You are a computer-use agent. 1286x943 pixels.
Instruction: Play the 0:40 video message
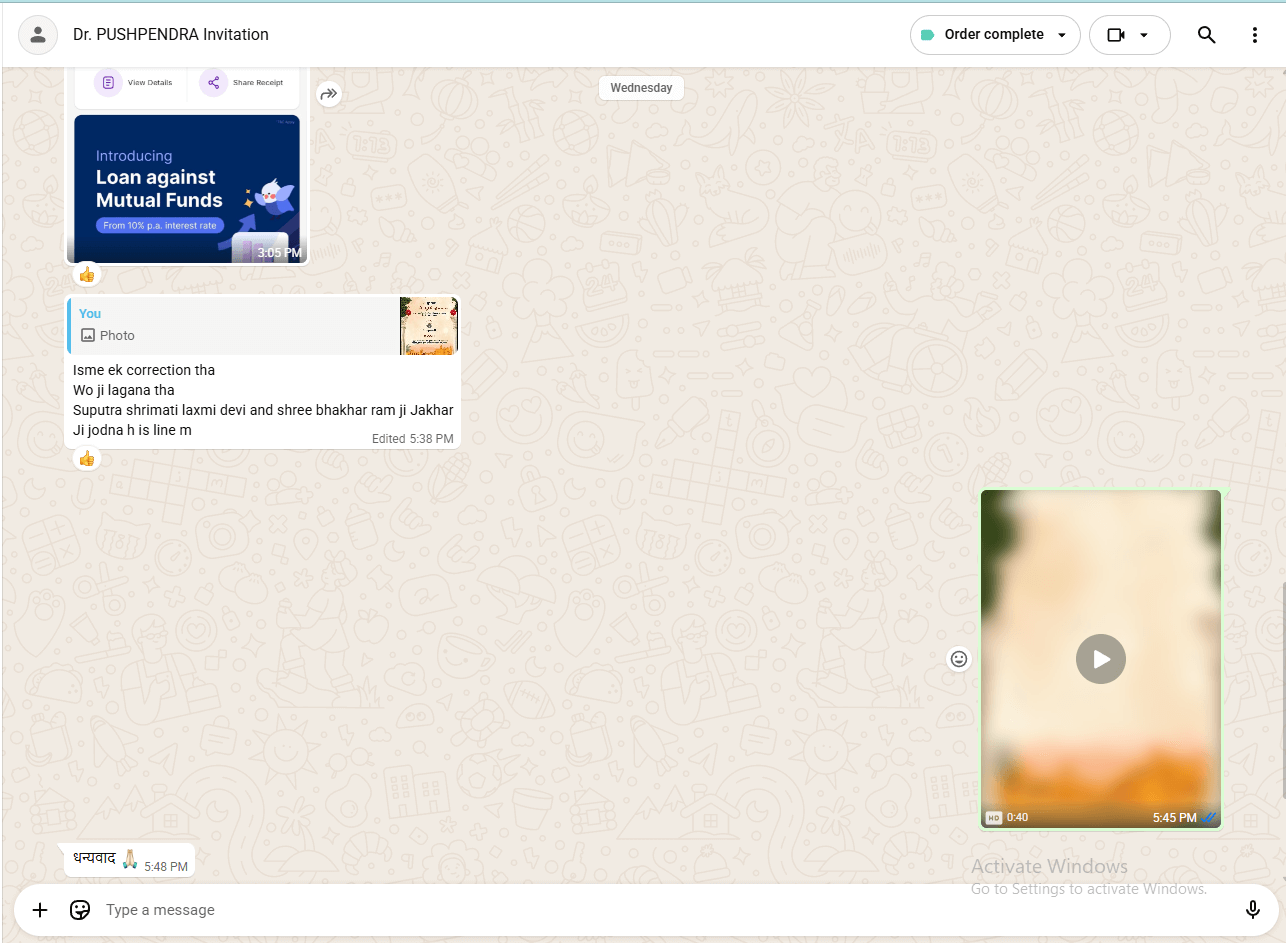(x=1100, y=659)
